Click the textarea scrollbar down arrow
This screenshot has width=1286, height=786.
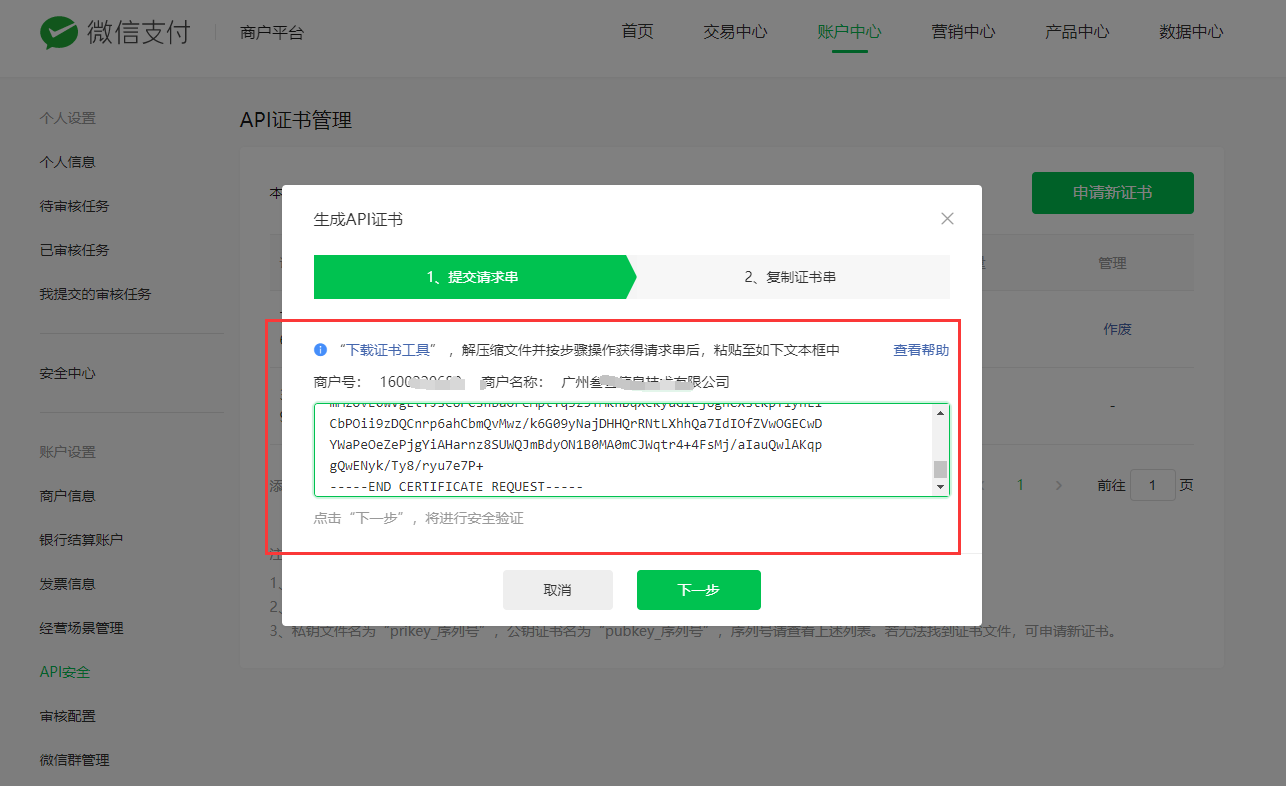[940, 486]
